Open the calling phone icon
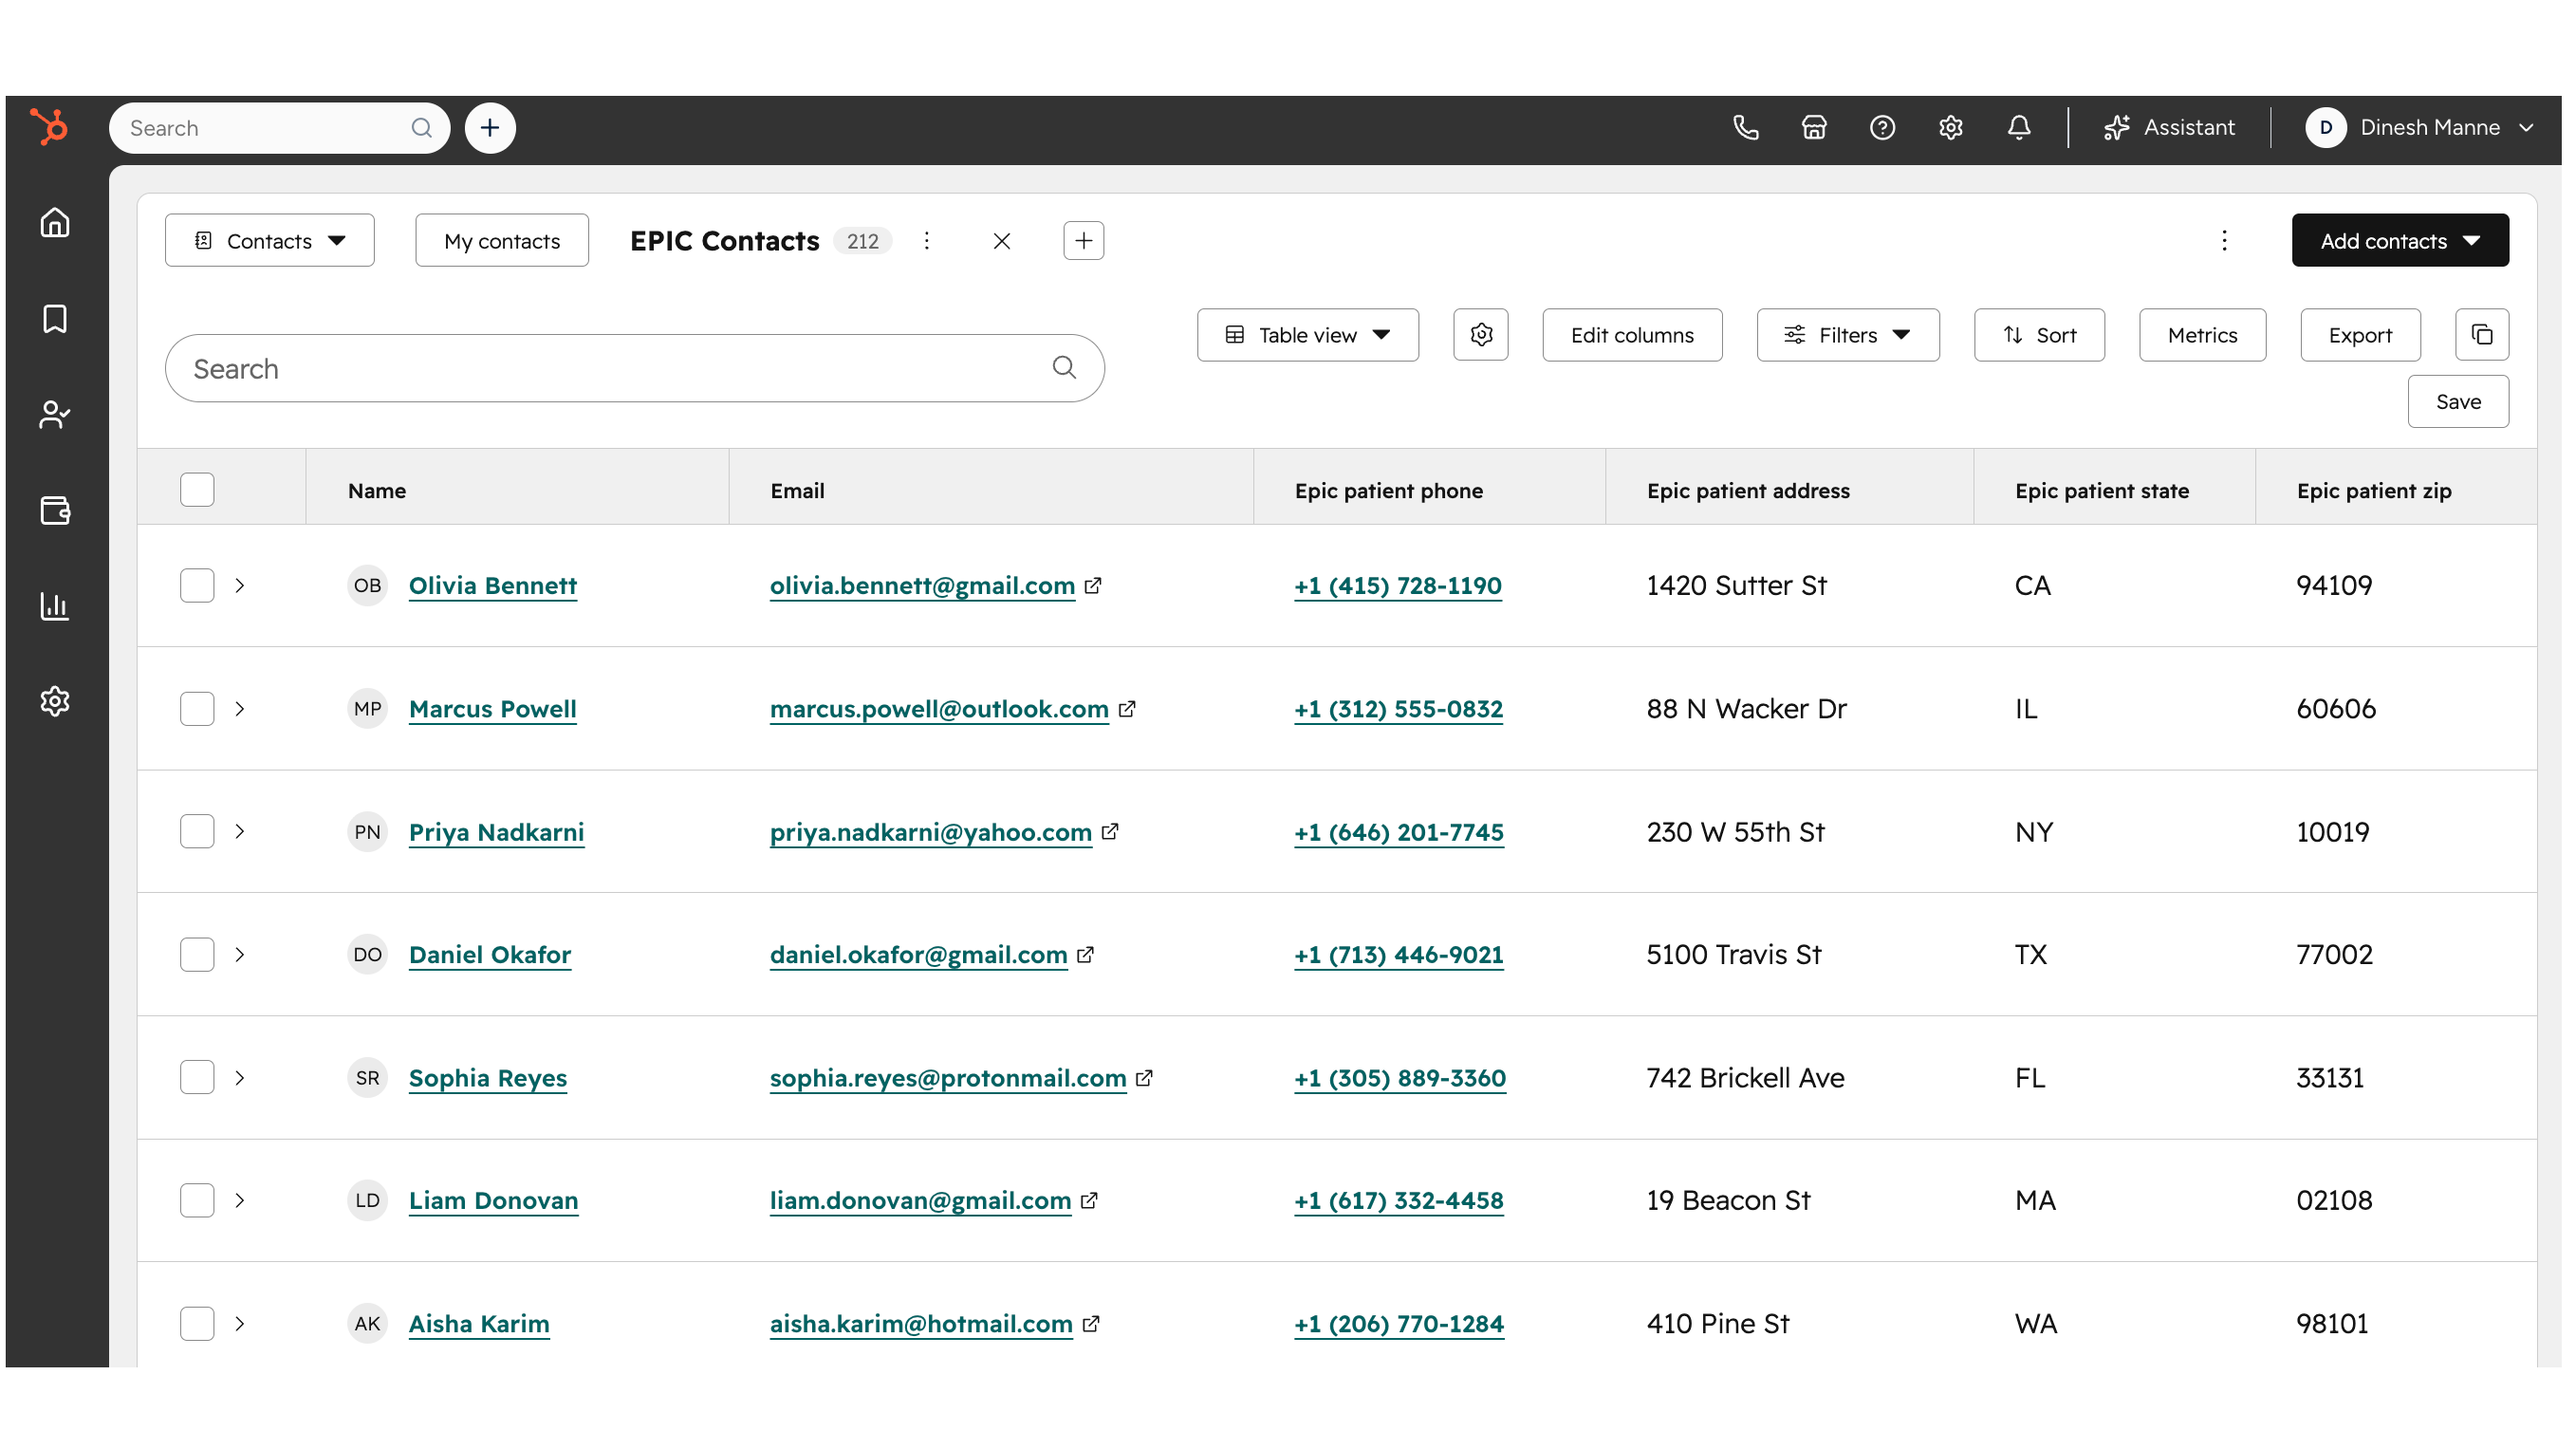Image resolution: width=2576 pixels, height=1449 pixels. coord(1746,128)
